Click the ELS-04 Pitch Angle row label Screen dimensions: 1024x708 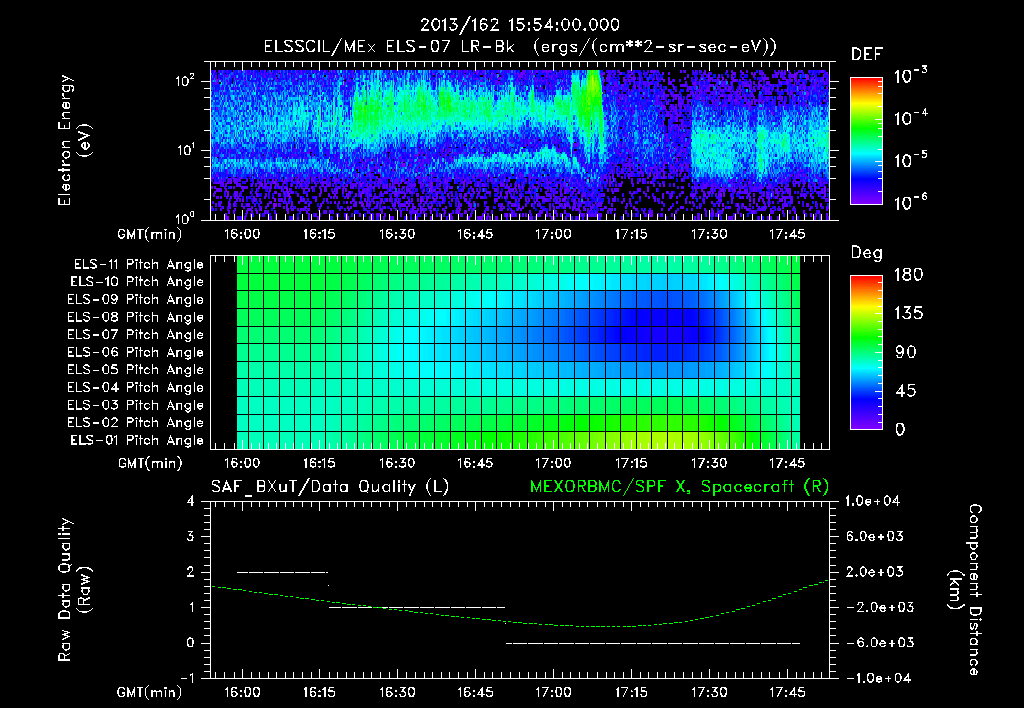coord(135,388)
